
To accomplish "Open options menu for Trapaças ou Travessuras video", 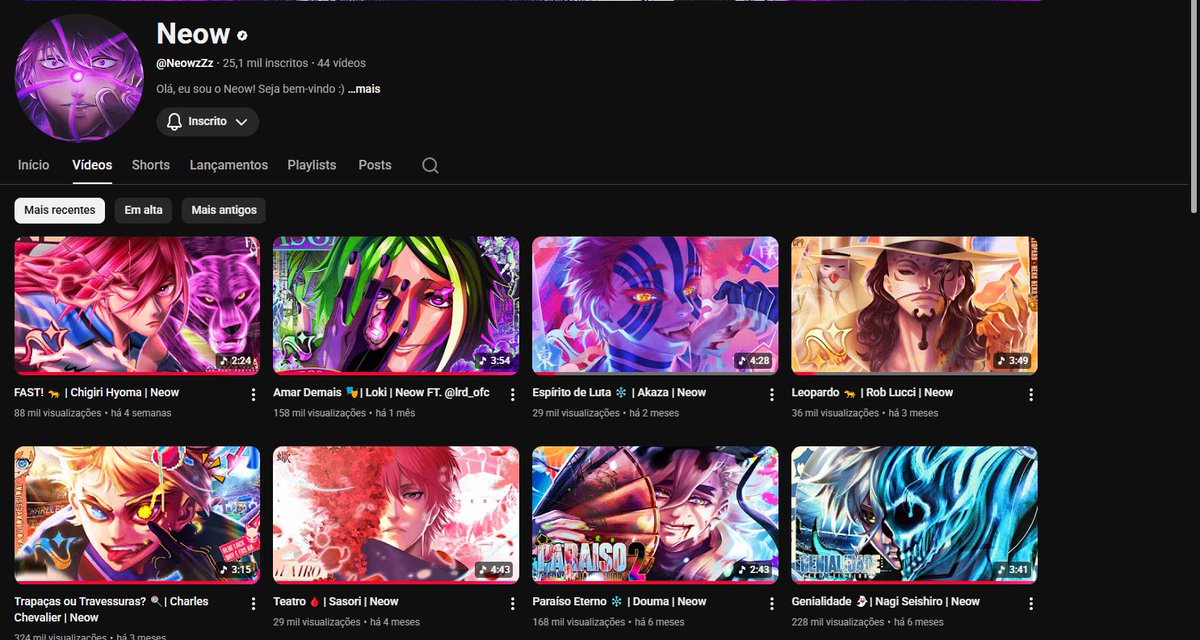I will [x=253, y=603].
